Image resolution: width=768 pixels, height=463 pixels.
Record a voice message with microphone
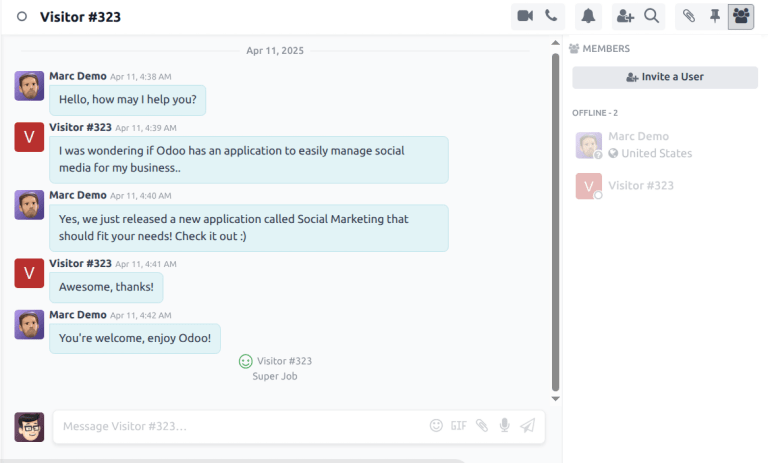click(x=505, y=425)
